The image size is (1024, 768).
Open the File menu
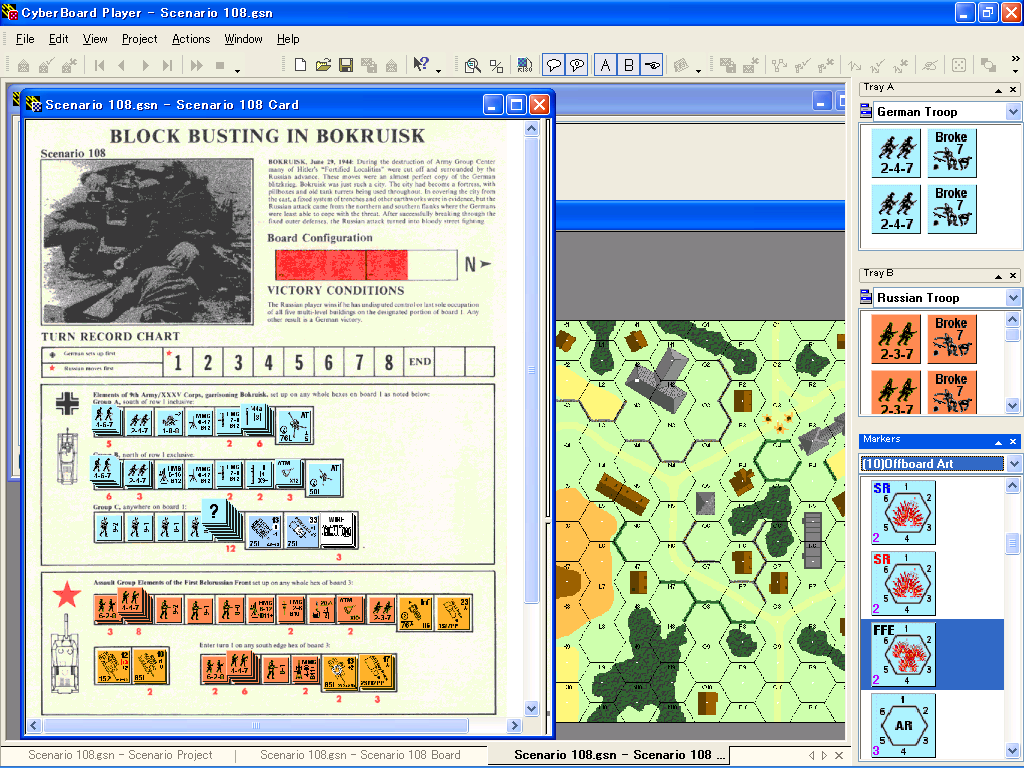coord(25,39)
